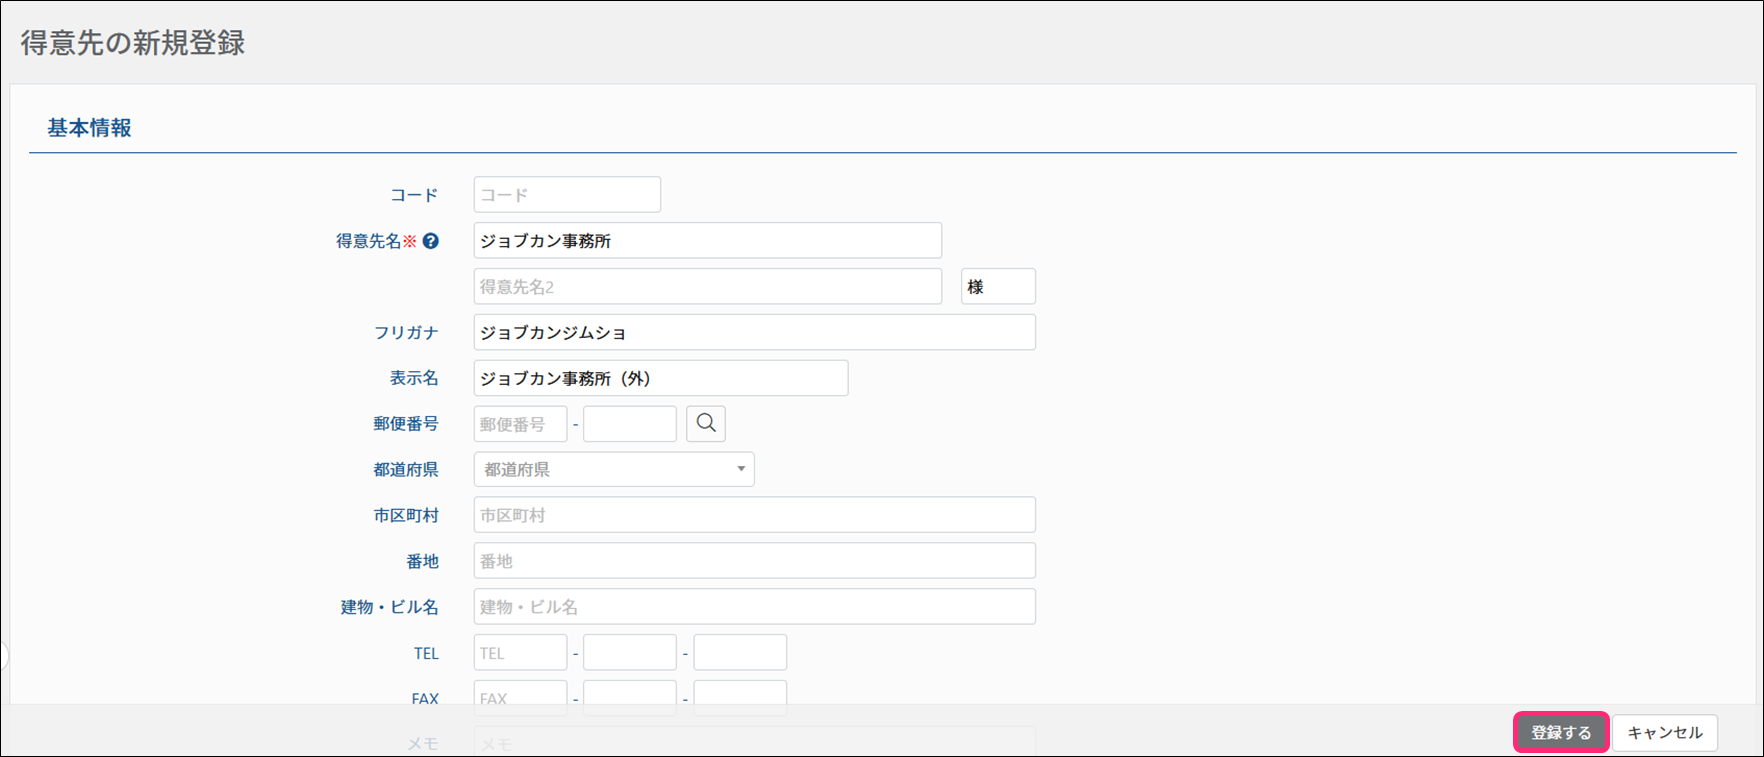The width and height of the screenshot is (1764, 757).
Task: Click the 得意先名 field containing ジョブカン事務所
Action: coord(707,241)
